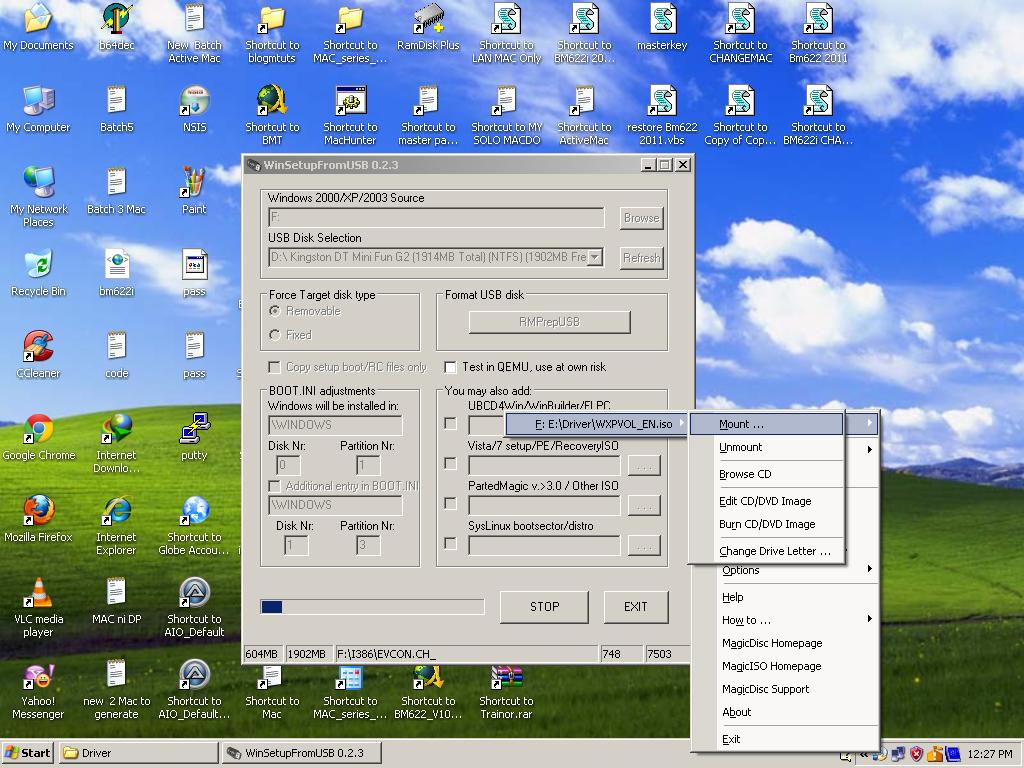Launch Mozilla Firefox from the desktop

tap(38, 519)
